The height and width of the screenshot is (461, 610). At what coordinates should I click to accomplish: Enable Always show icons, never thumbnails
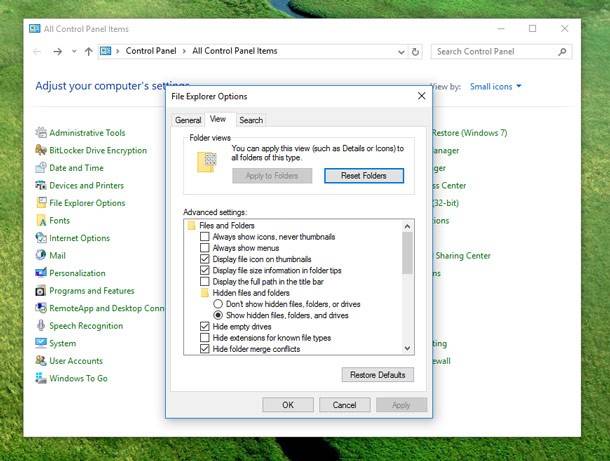point(205,237)
